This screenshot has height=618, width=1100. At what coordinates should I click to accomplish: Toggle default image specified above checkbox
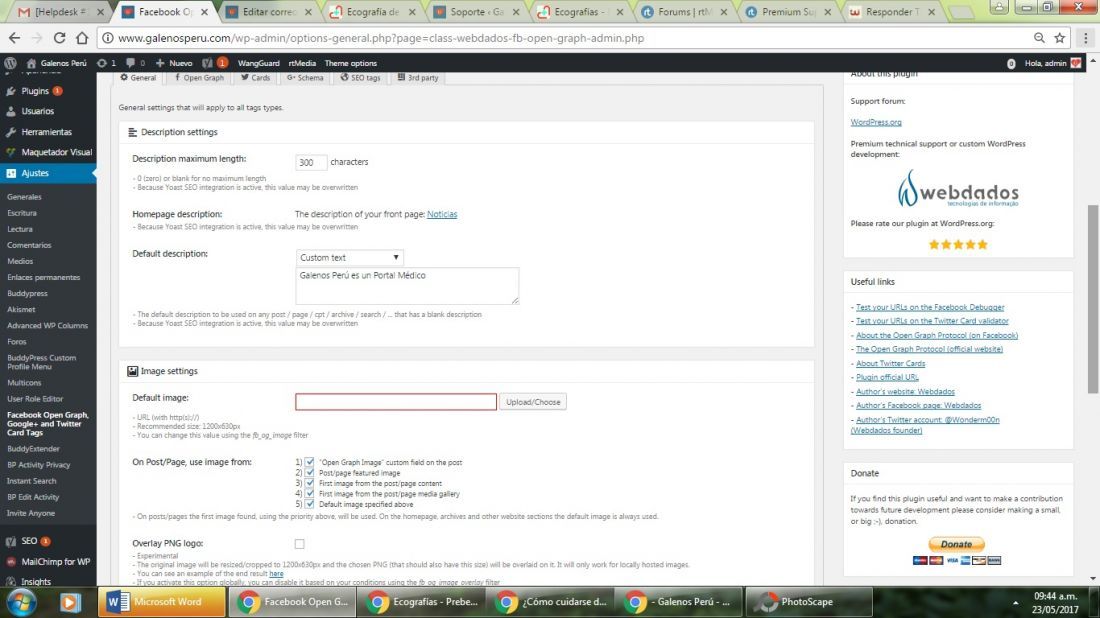point(309,504)
